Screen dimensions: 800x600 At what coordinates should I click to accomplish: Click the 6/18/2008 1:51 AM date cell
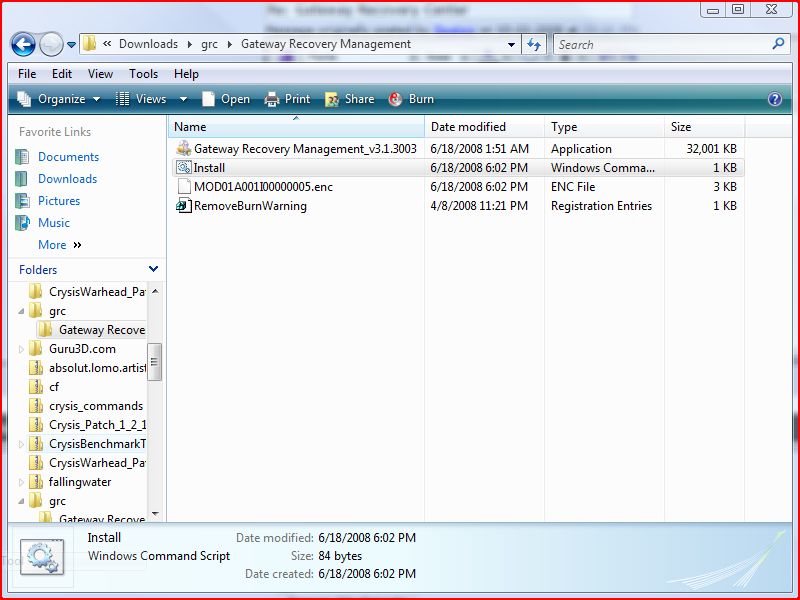click(480, 149)
